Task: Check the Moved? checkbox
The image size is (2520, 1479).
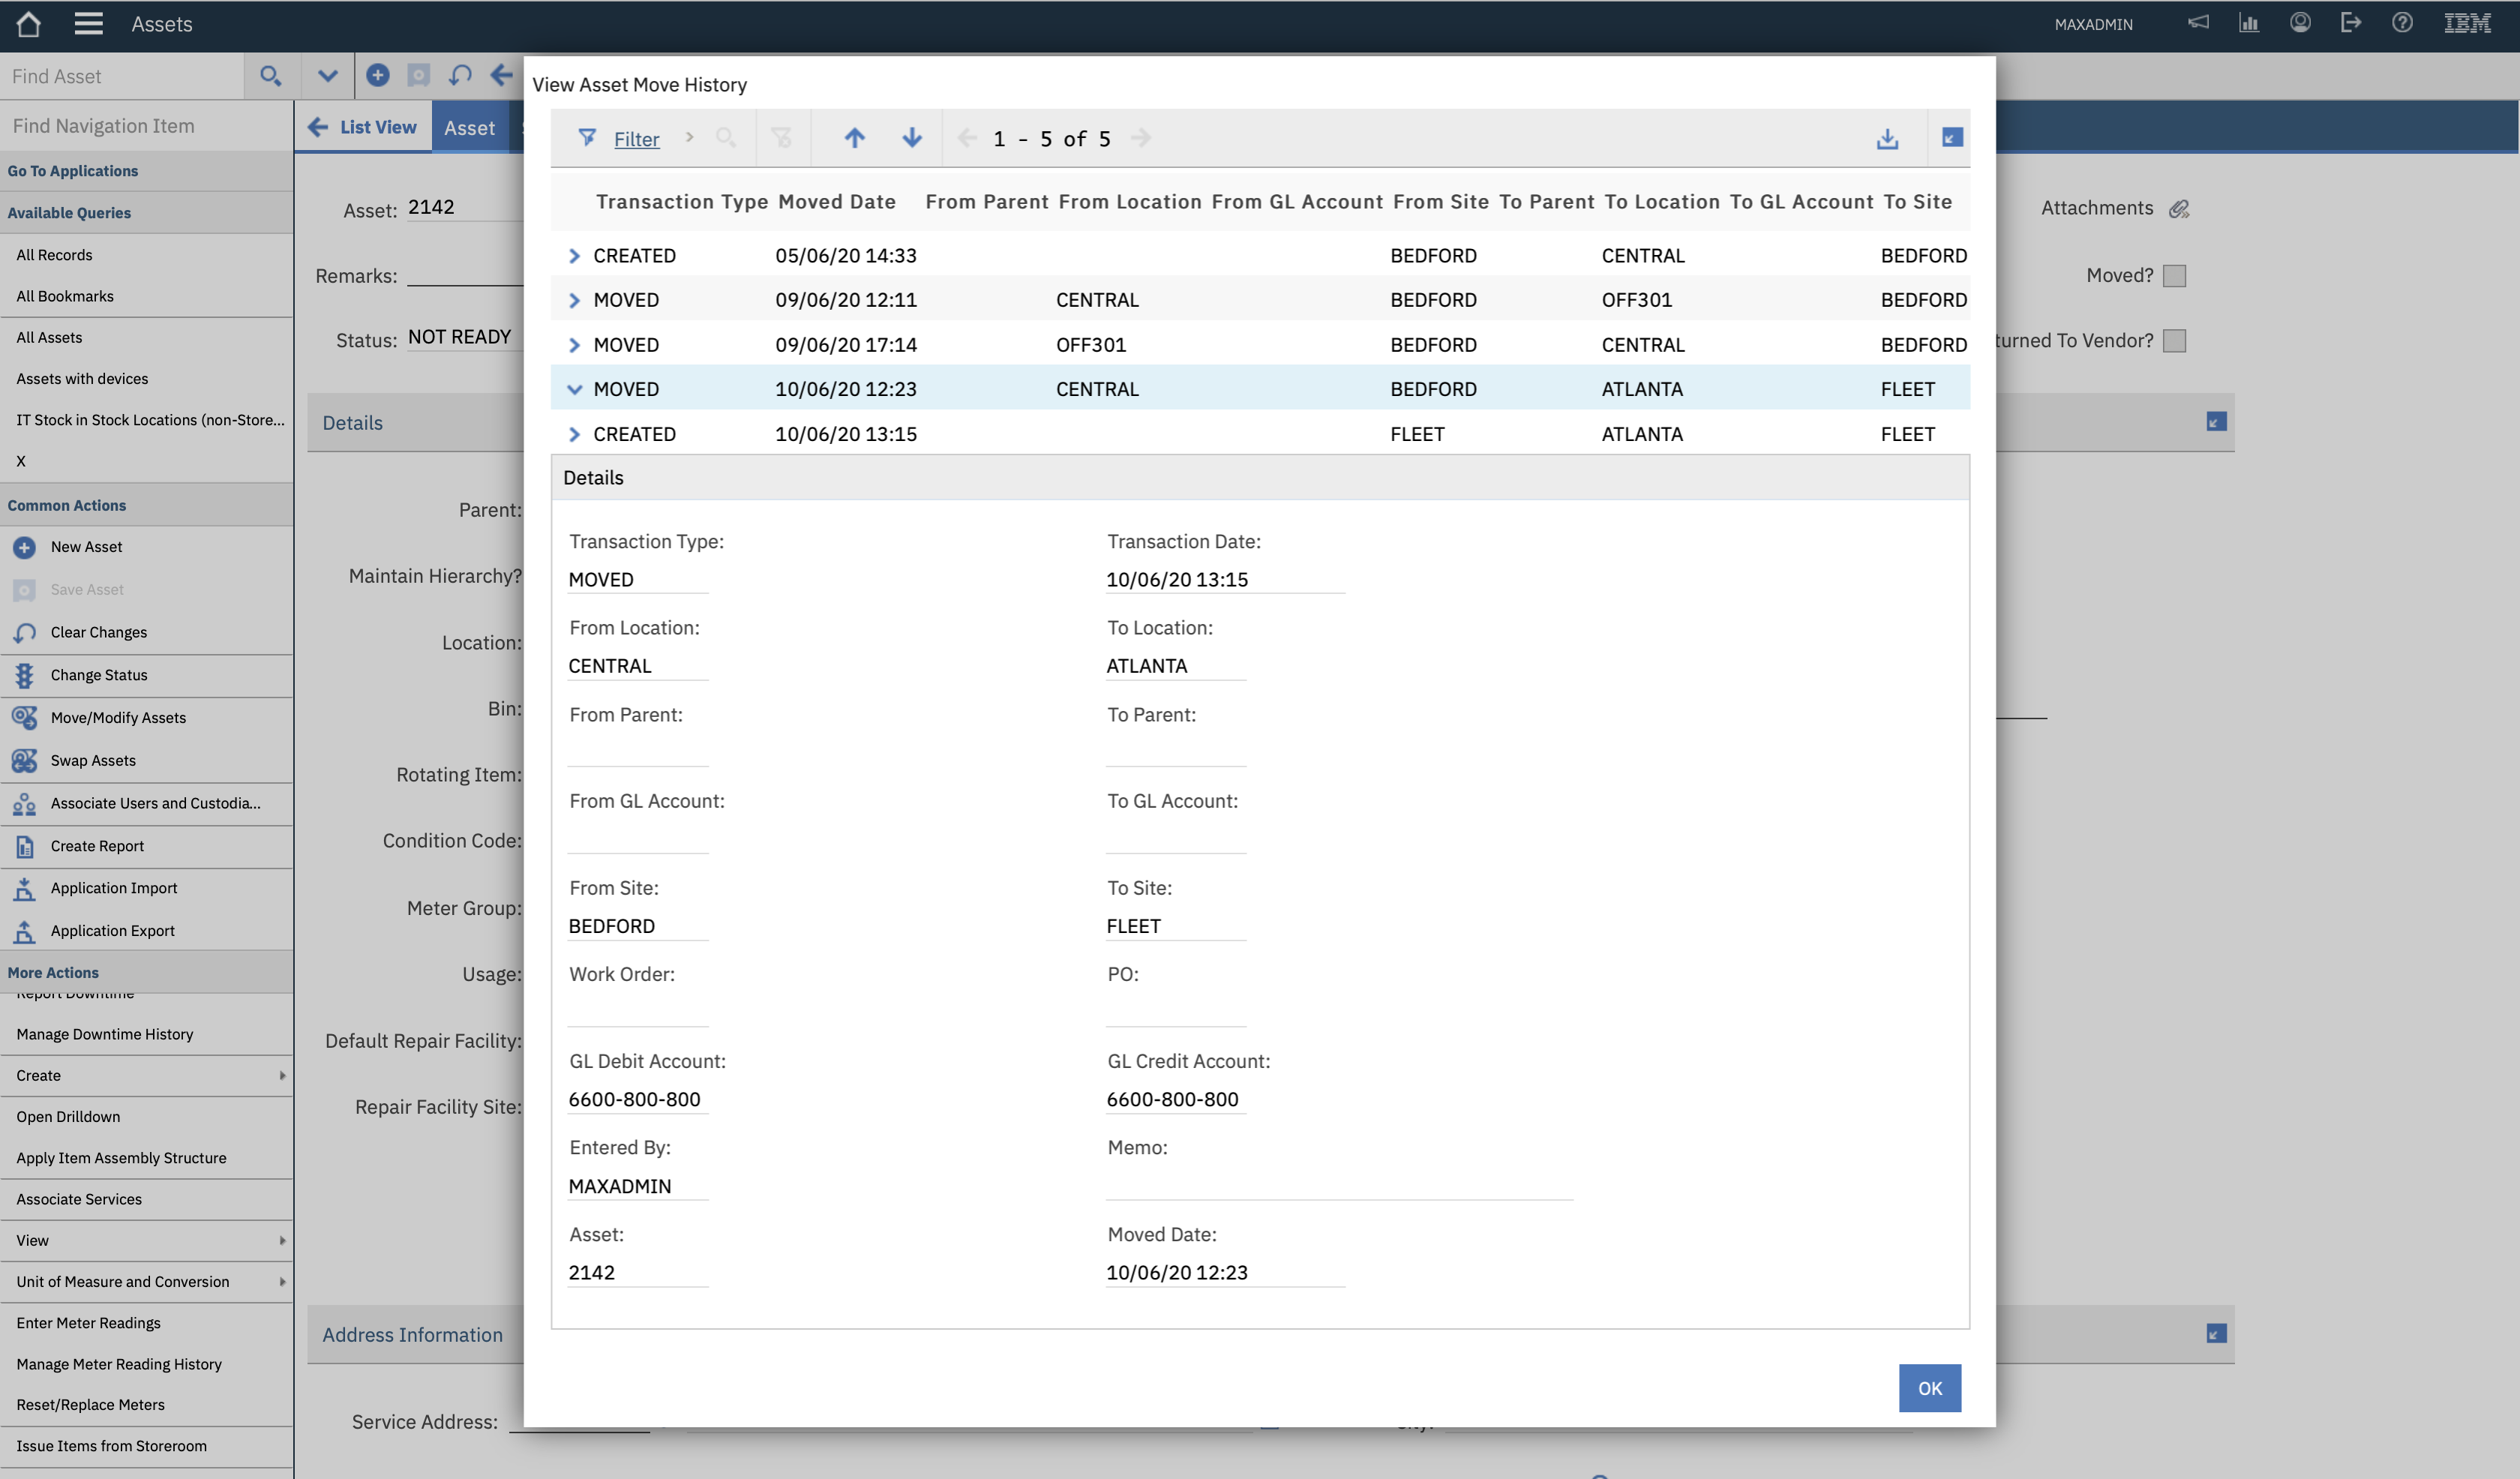Action: (x=2175, y=275)
